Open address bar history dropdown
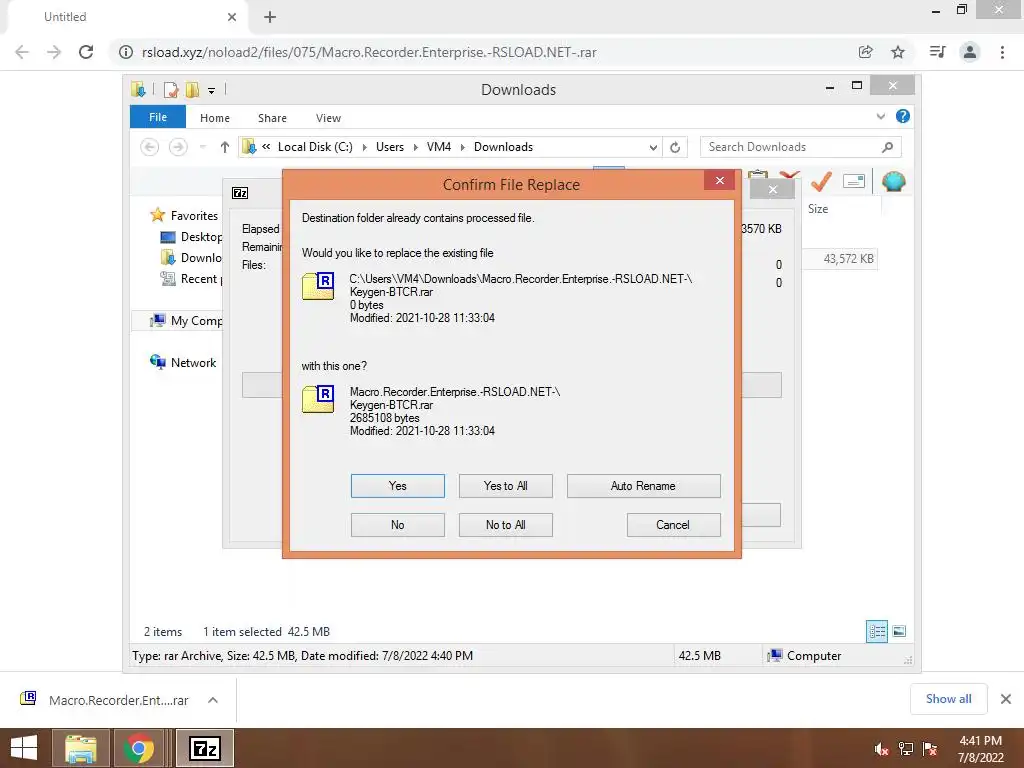The height and width of the screenshot is (768, 1024). pyautogui.click(x=653, y=148)
